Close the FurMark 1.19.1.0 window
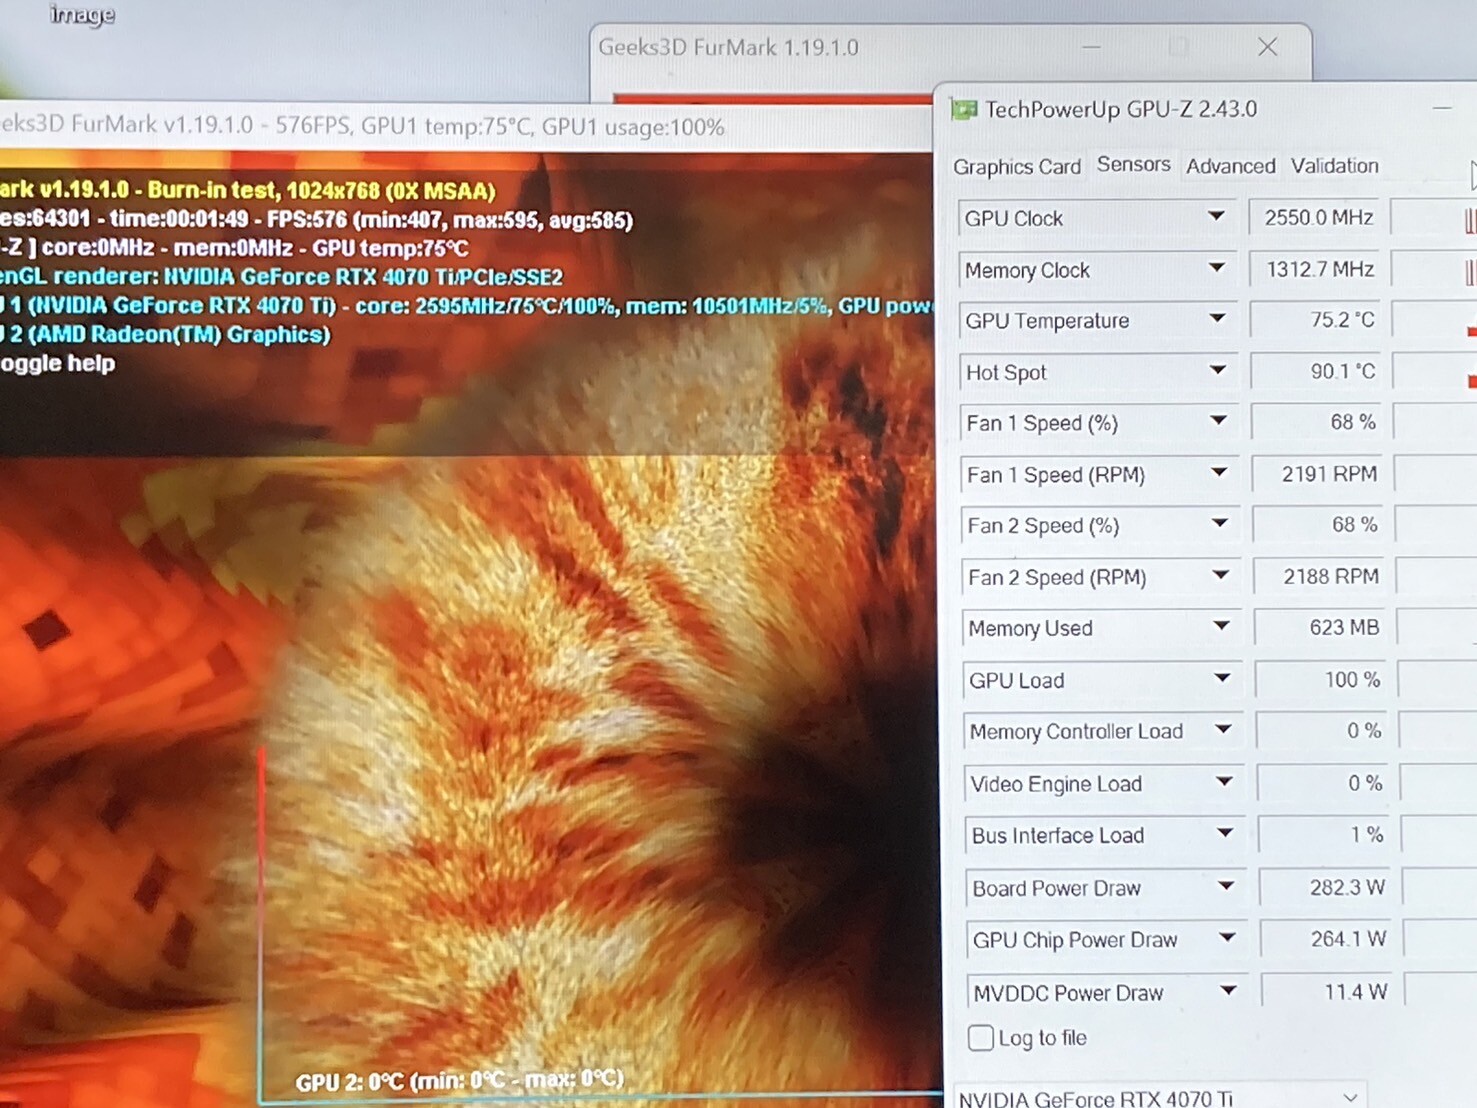Screen dimensions: 1477x1108 click(x=1267, y=47)
